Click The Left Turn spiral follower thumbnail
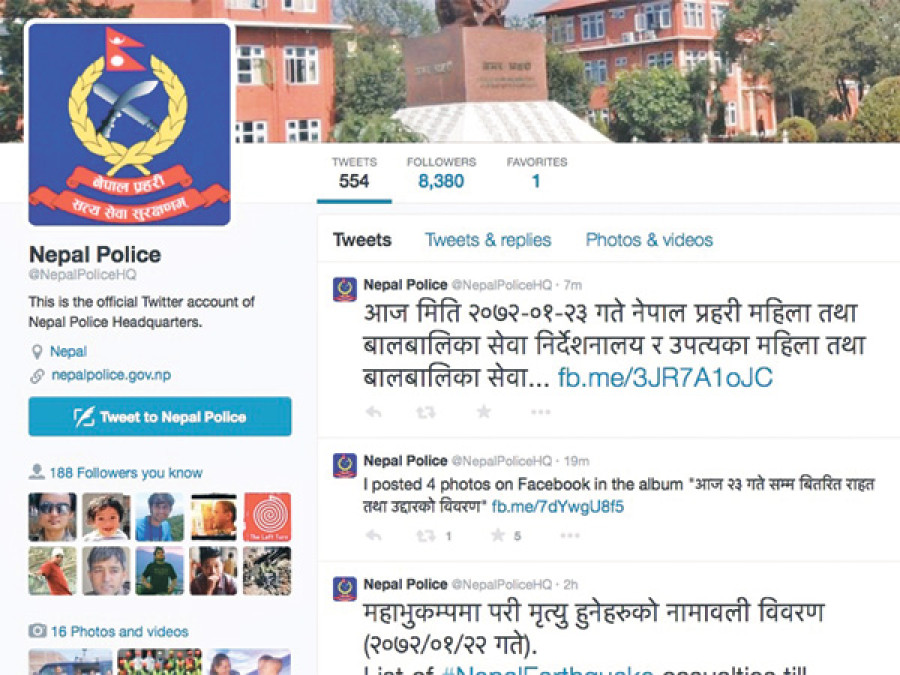The width and height of the screenshot is (900, 675). tap(267, 517)
